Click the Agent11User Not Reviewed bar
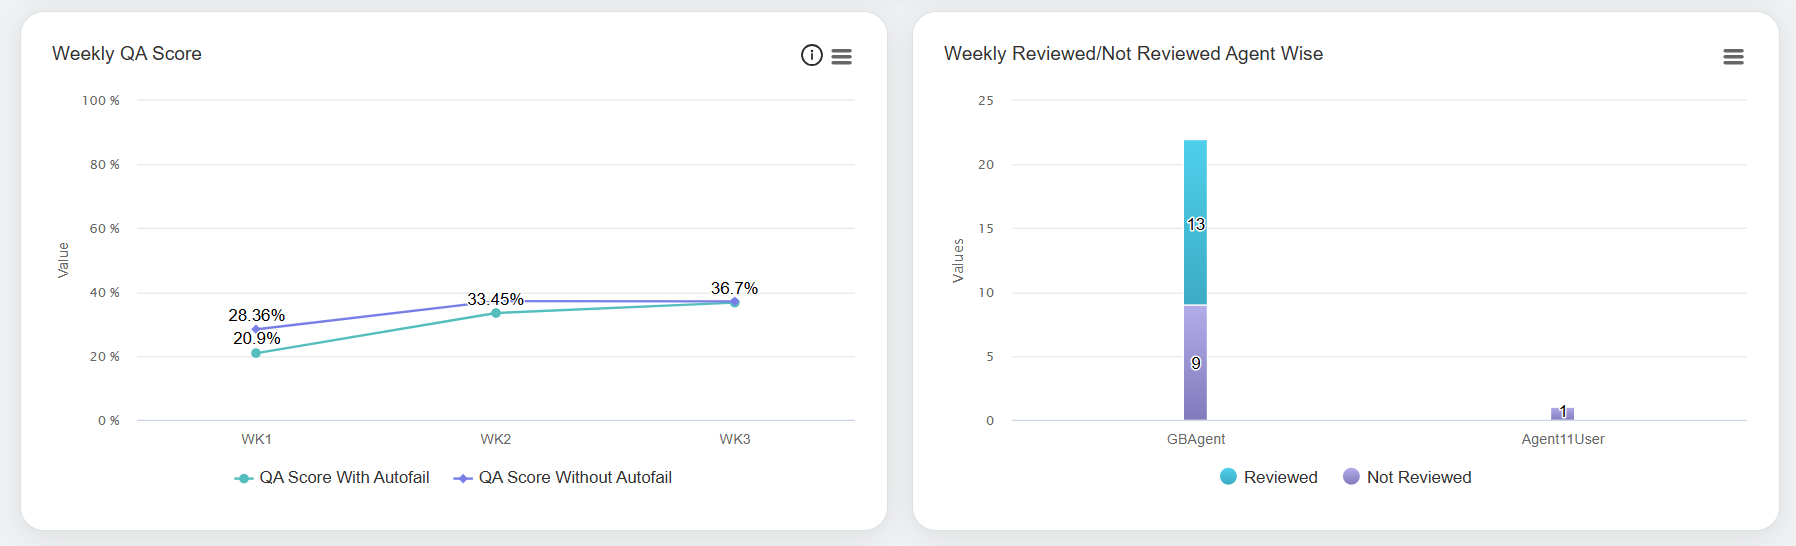This screenshot has width=1796, height=546. pos(1562,414)
